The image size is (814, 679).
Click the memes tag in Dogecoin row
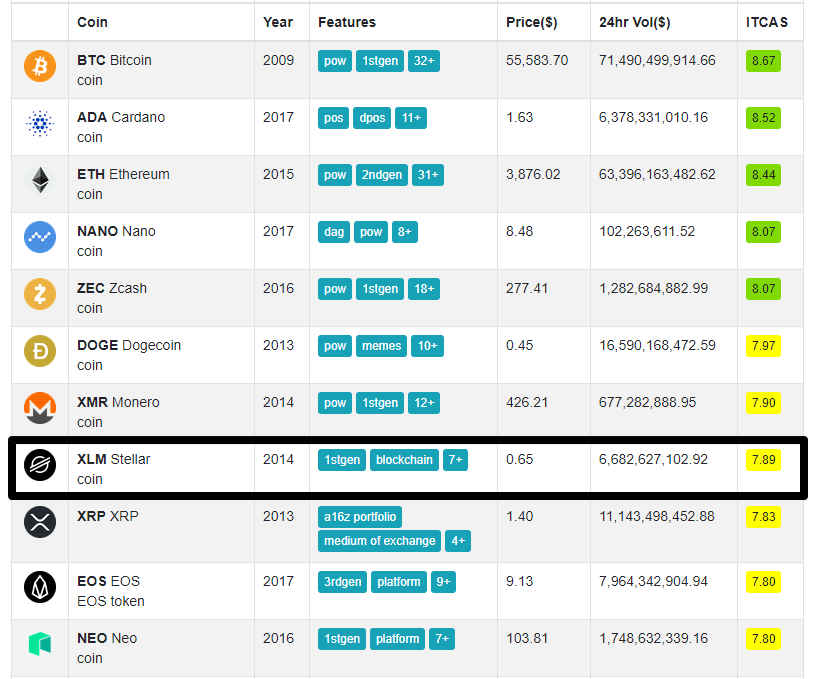point(382,346)
